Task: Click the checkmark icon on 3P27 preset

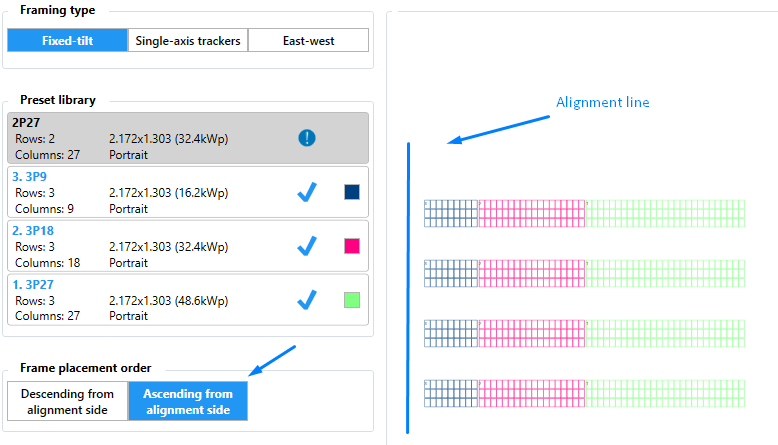Action: click(307, 299)
